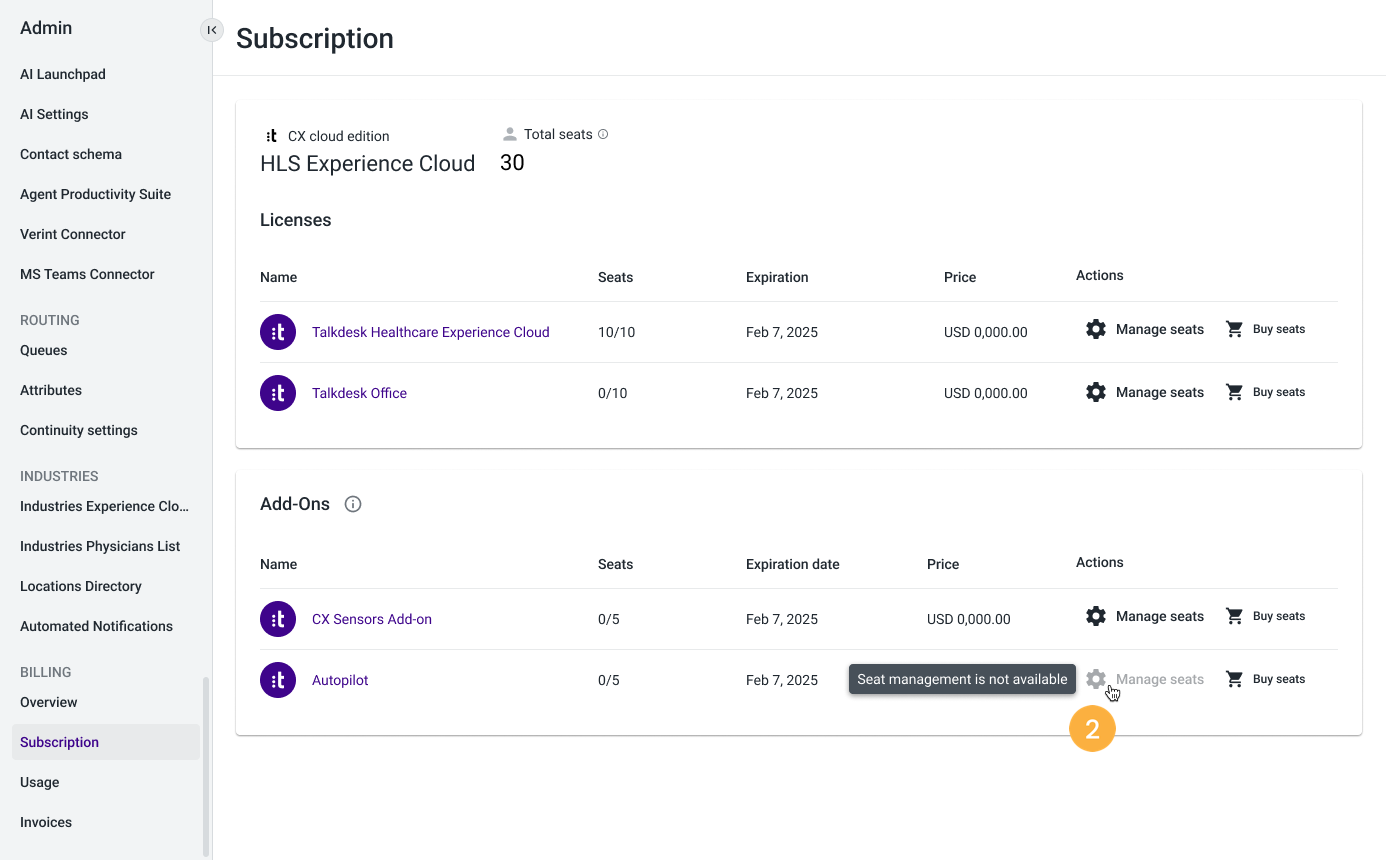Open Verint Connector settings

click(x=73, y=234)
